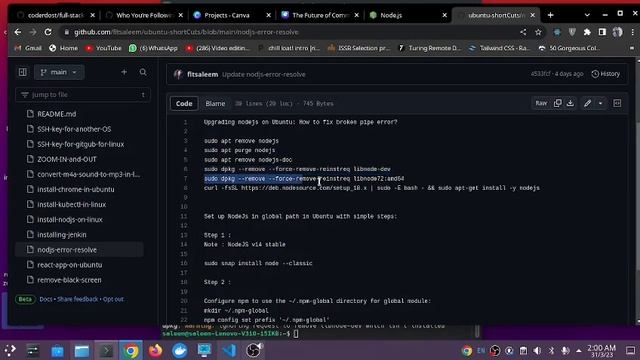The image size is (640, 360).
Task: Bookmark this page with star icon
Action: 538,32
